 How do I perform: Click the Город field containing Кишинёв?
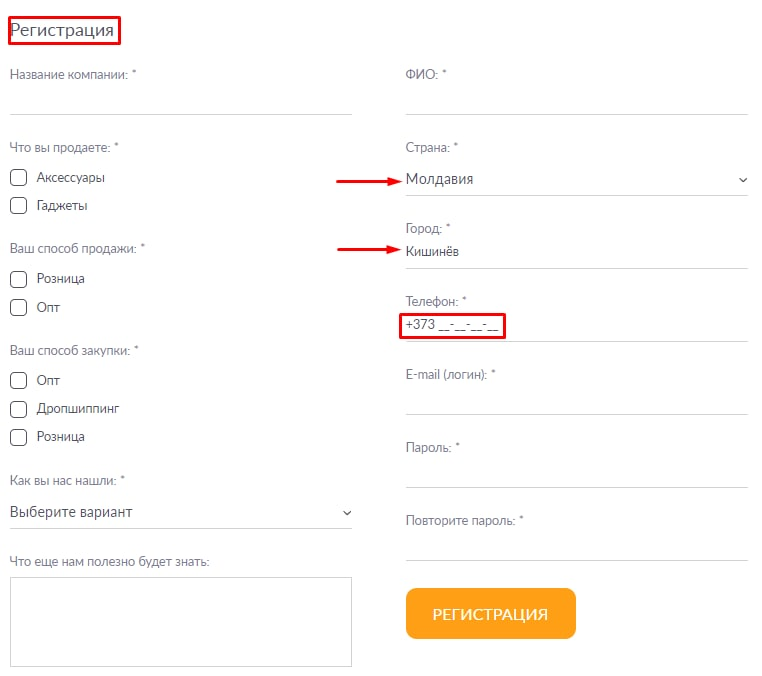tap(576, 252)
